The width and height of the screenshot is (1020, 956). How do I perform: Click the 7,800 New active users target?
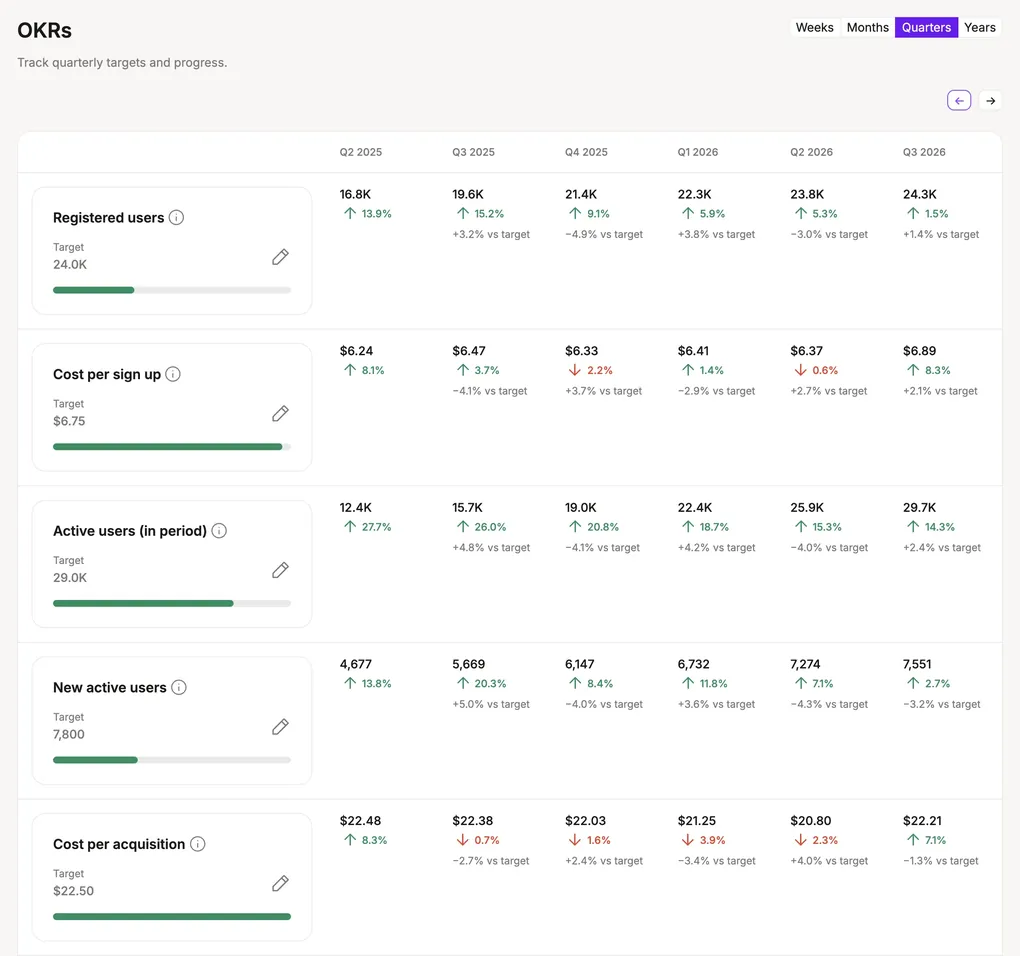point(69,735)
